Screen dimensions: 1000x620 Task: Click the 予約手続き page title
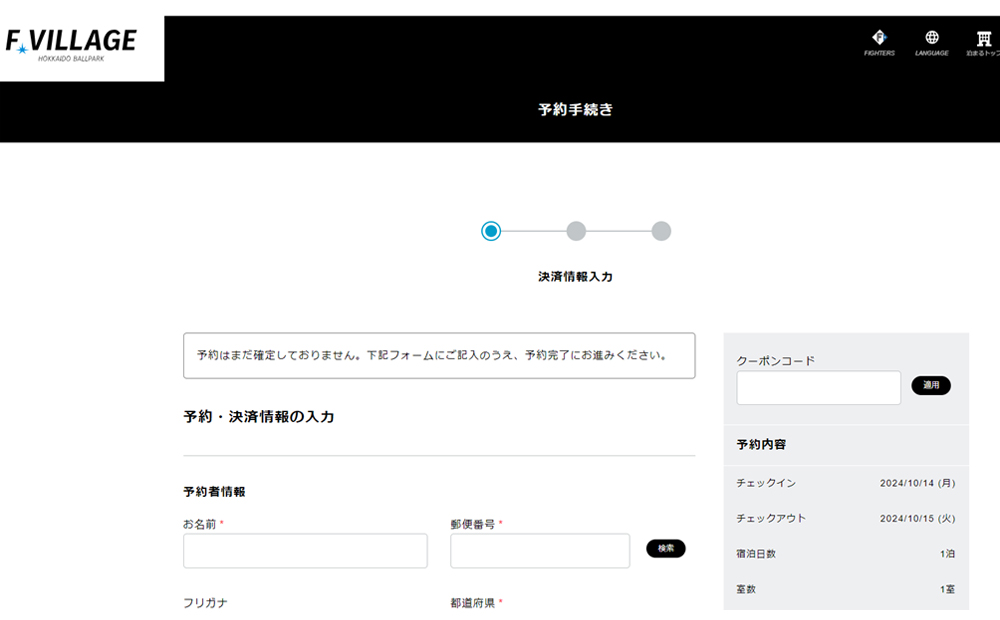pyautogui.click(x=576, y=110)
